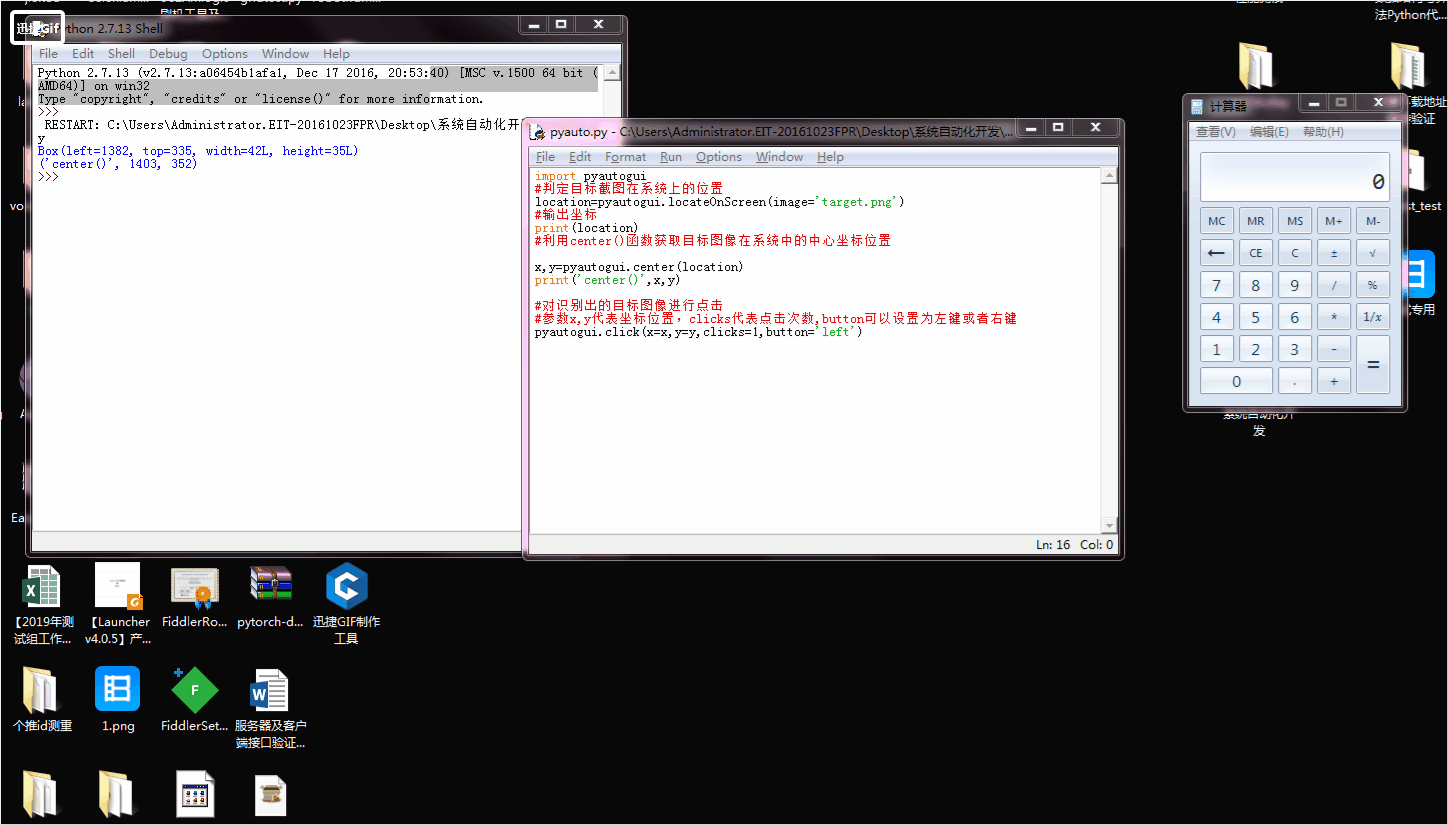
Task: Click the 'Ln: 16' status bar entry
Action: pos(1053,545)
